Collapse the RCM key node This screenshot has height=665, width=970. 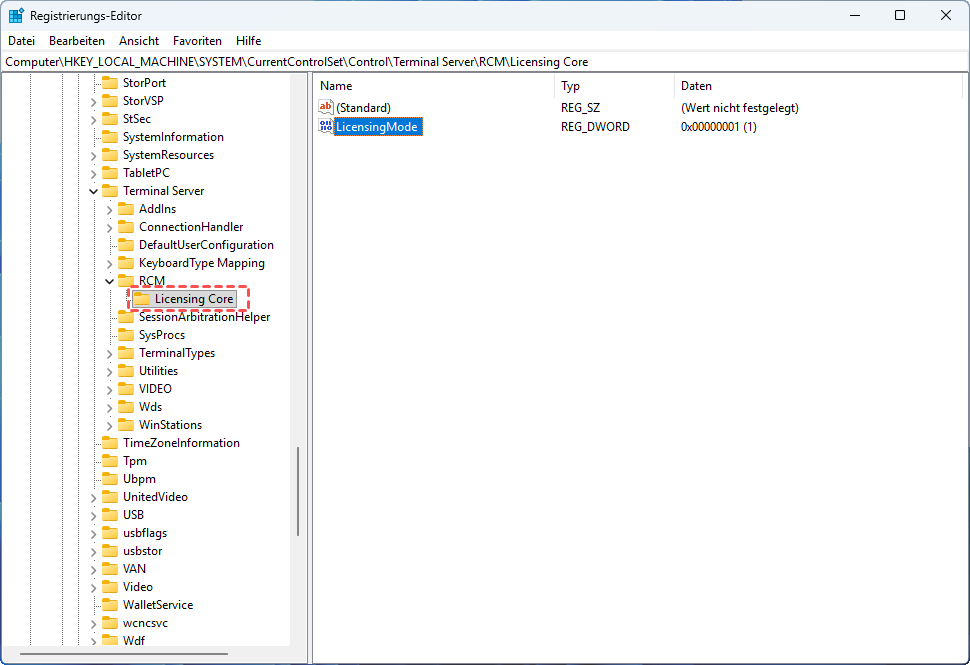[110, 281]
